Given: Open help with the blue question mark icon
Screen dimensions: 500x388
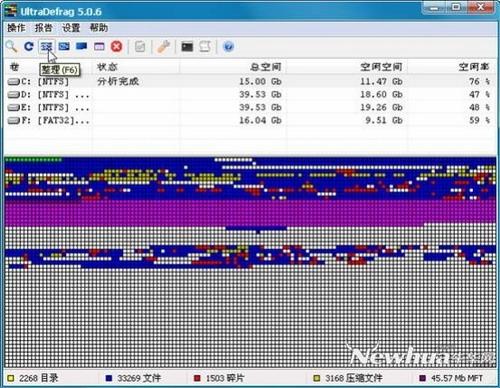Looking at the screenshot, I should coord(229,46).
